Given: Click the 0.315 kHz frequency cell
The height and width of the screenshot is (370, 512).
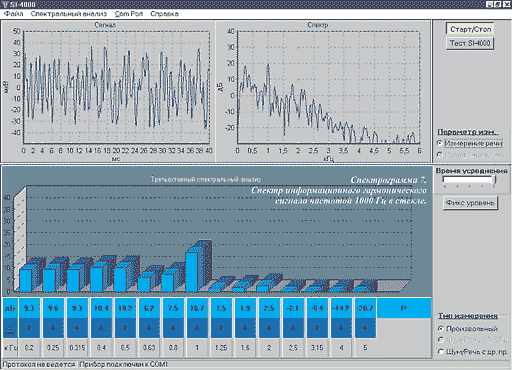Looking at the screenshot, I should (77, 348).
